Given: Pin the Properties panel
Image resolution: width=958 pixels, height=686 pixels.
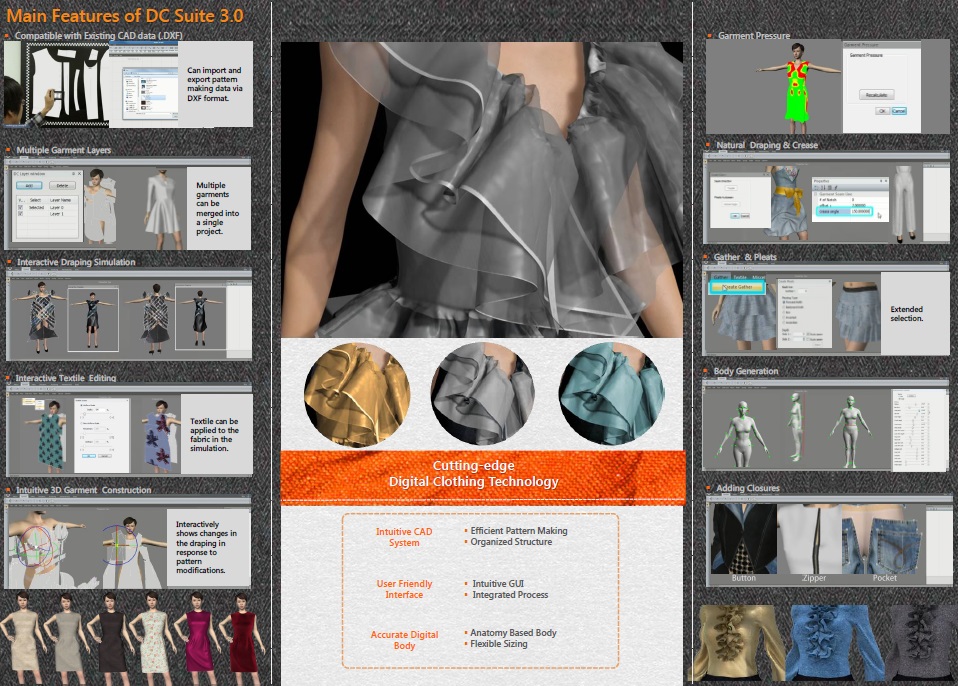Looking at the screenshot, I should pyautogui.click(x=880, y=181).
